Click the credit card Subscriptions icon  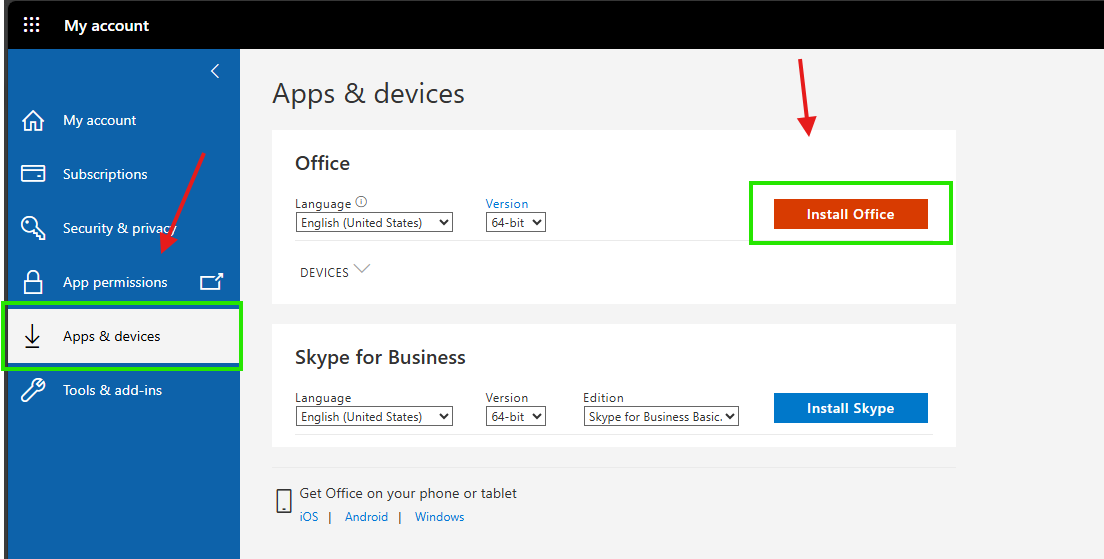coord(33,174)
